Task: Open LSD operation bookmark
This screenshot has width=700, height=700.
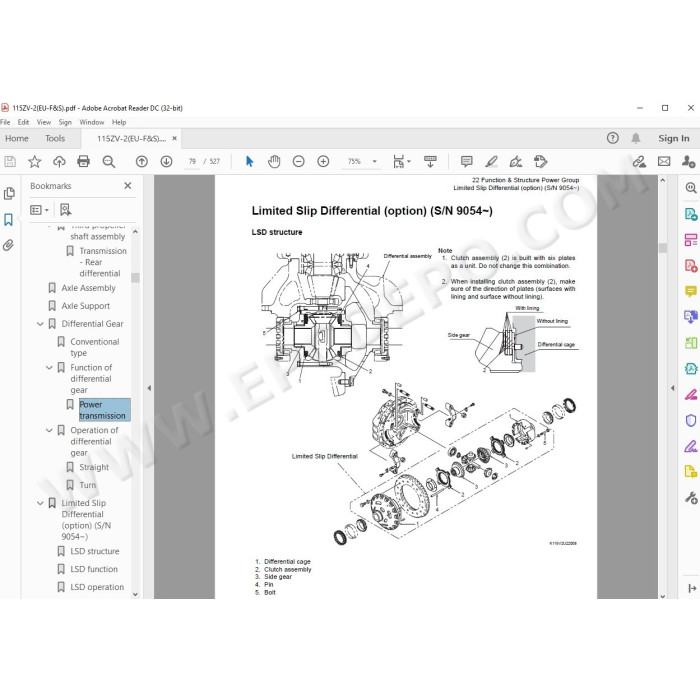Action: 97,588
